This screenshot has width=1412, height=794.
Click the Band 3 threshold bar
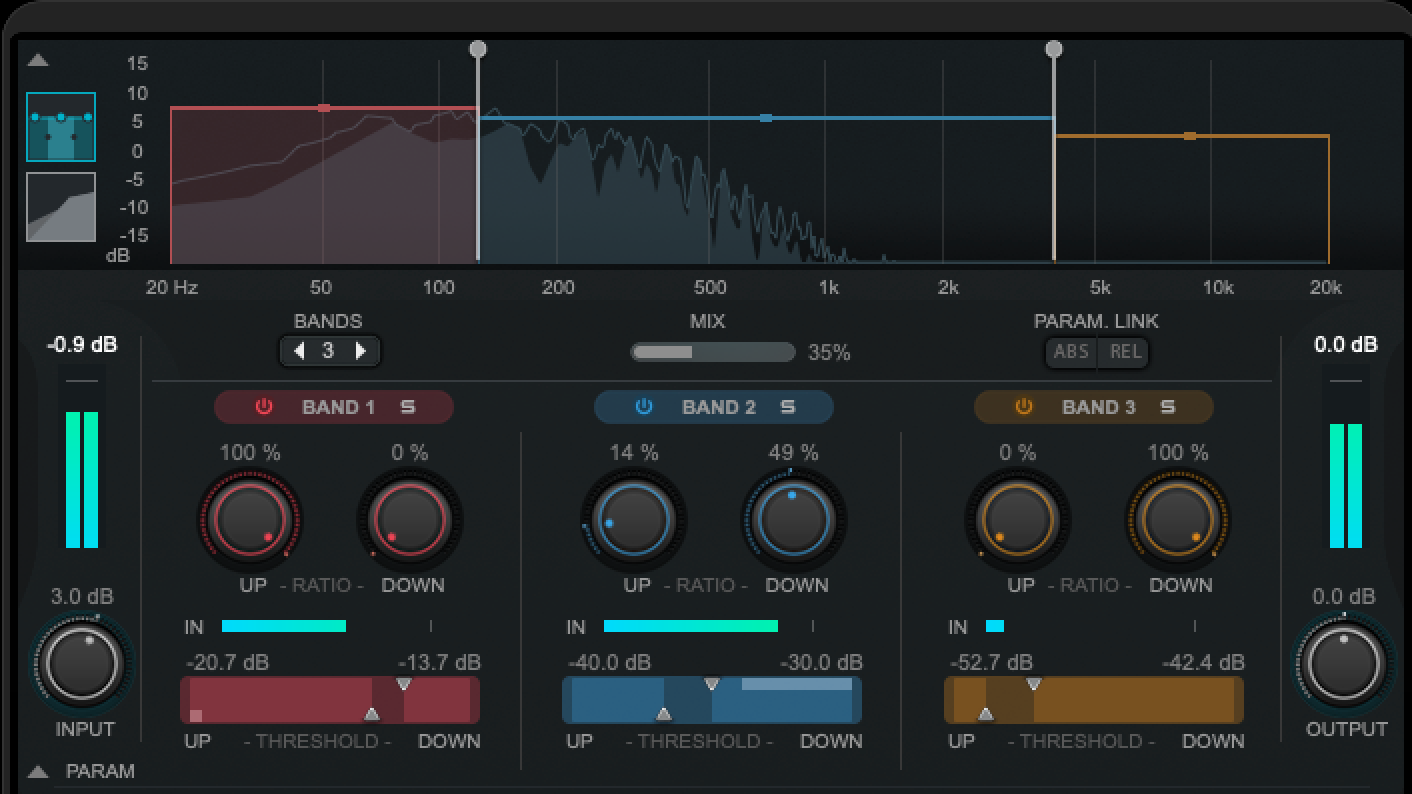point(1093,700)
